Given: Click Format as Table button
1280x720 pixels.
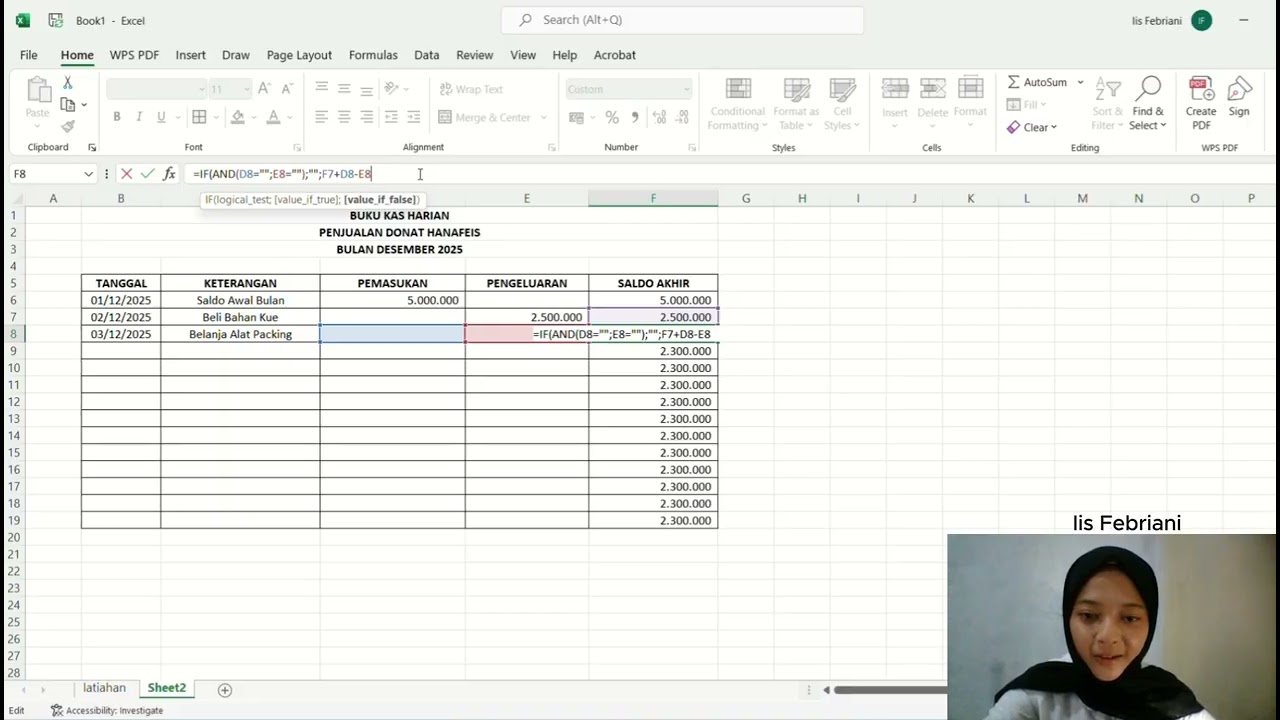Looking at the screenshot, I should [x=796, y=104].
